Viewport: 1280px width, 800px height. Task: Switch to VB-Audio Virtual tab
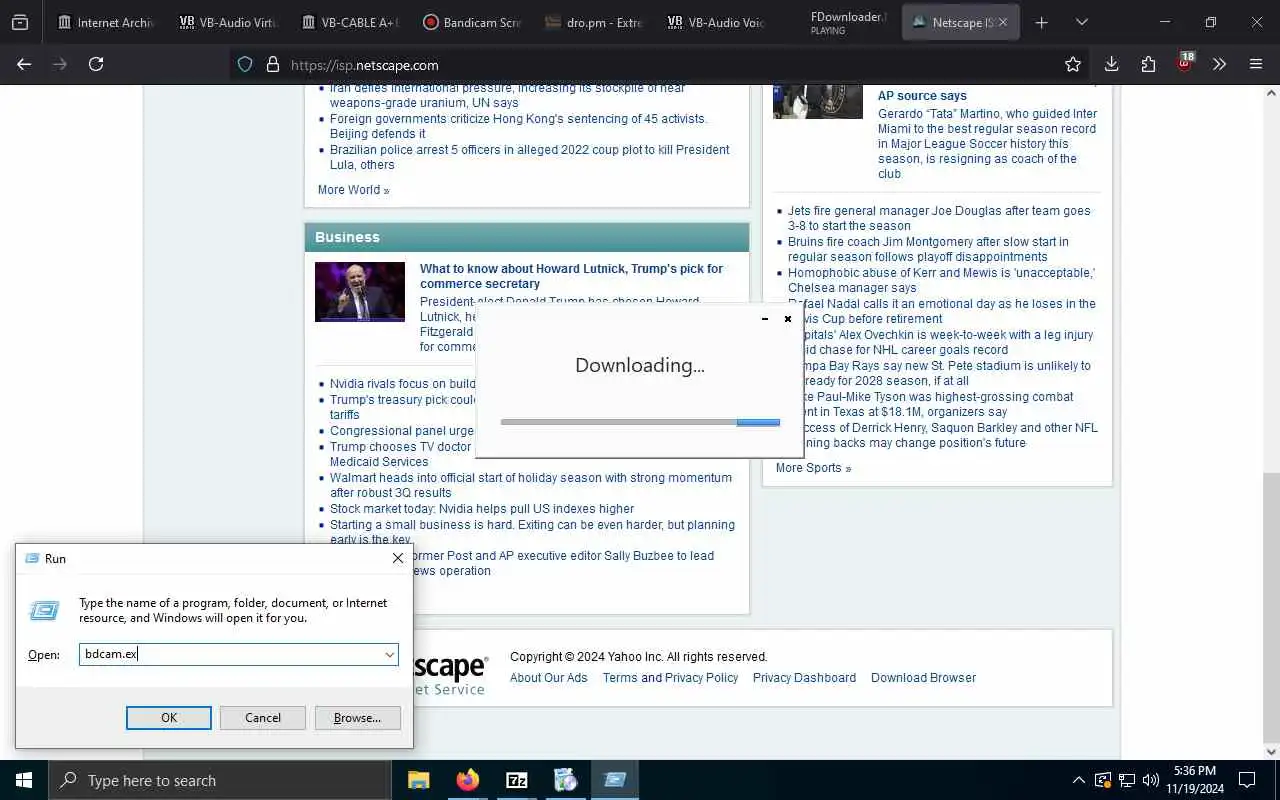point(229,22)
